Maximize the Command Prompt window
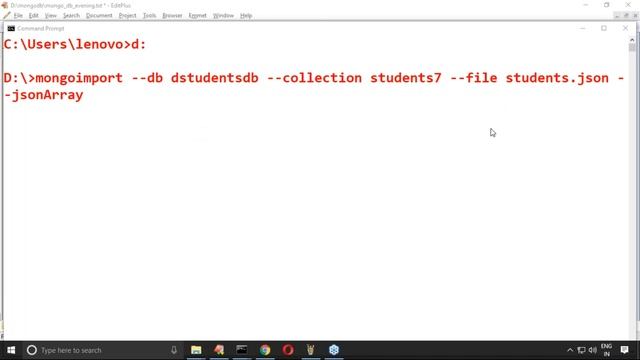This screenshot has height=360, width=640. (604, 28)
